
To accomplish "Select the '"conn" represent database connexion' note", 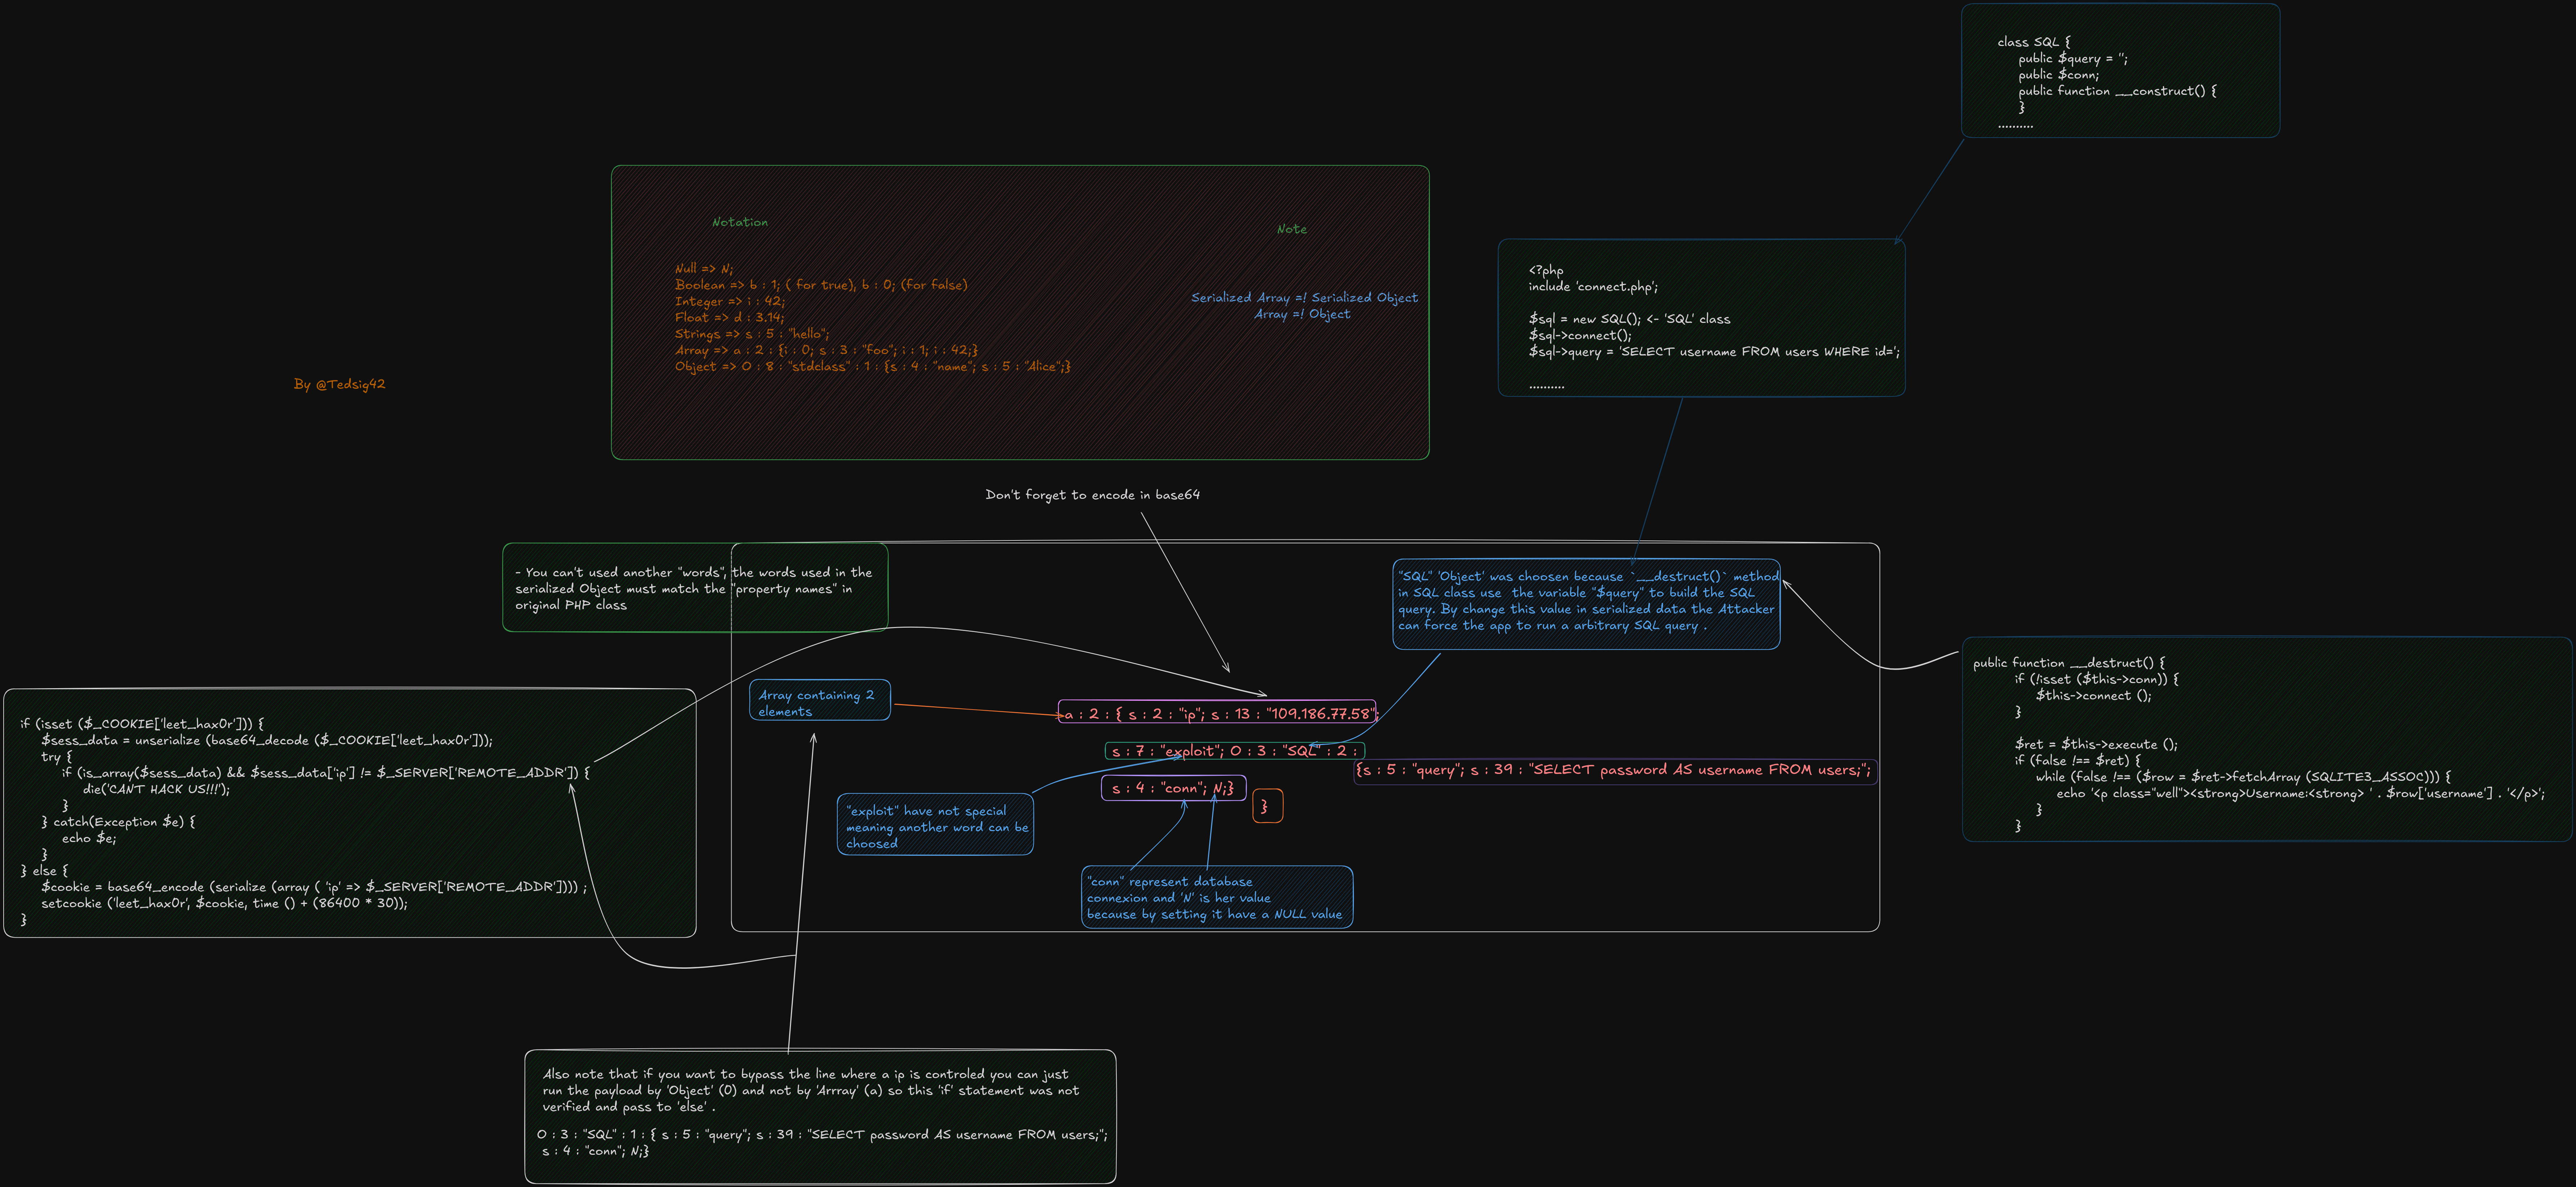I will coord(1216,897).
